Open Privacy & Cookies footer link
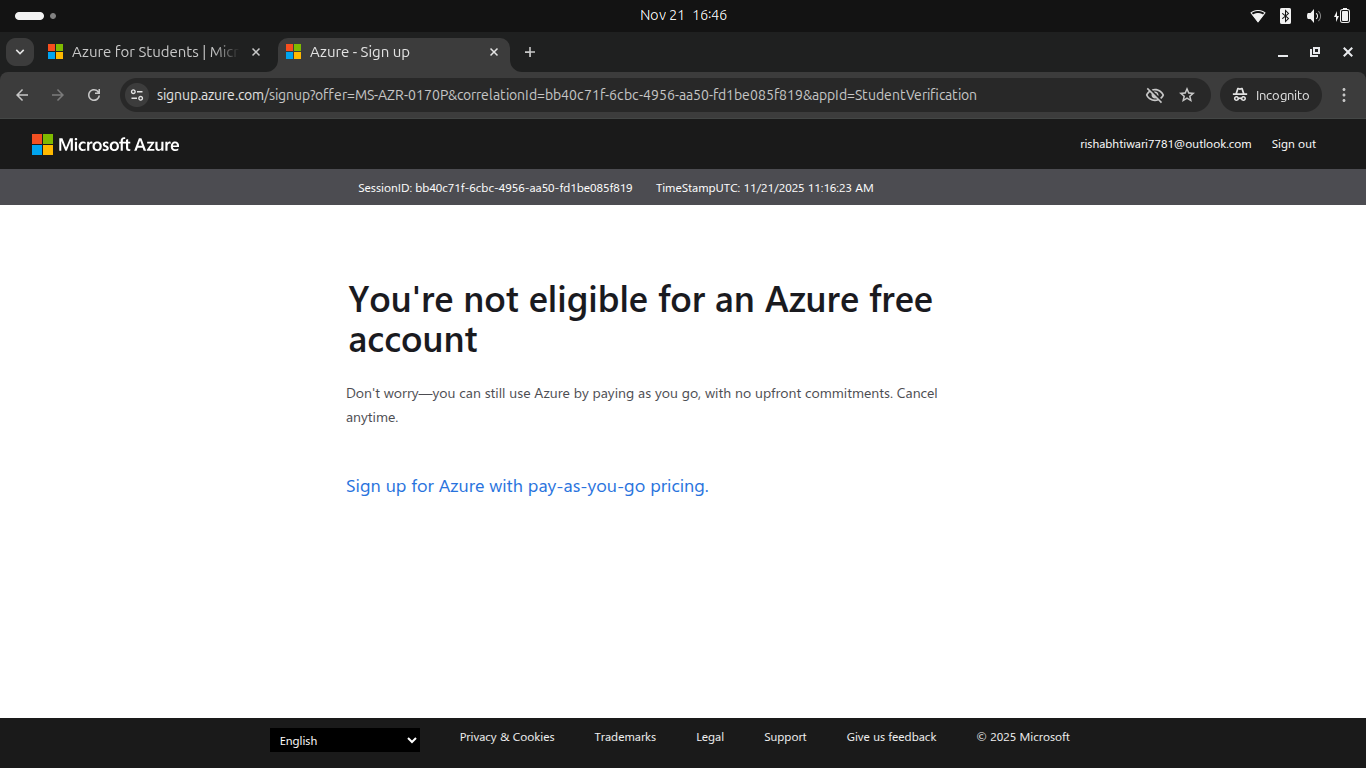This screenshot has height=768, width=1366. point(507,737)
